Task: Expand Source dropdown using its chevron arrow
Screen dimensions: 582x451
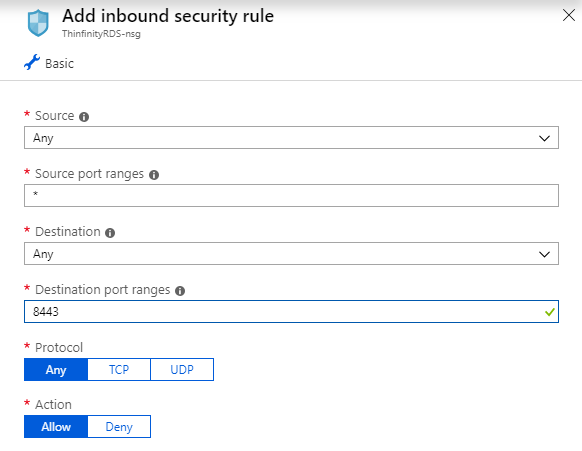Action: point(544,138)
